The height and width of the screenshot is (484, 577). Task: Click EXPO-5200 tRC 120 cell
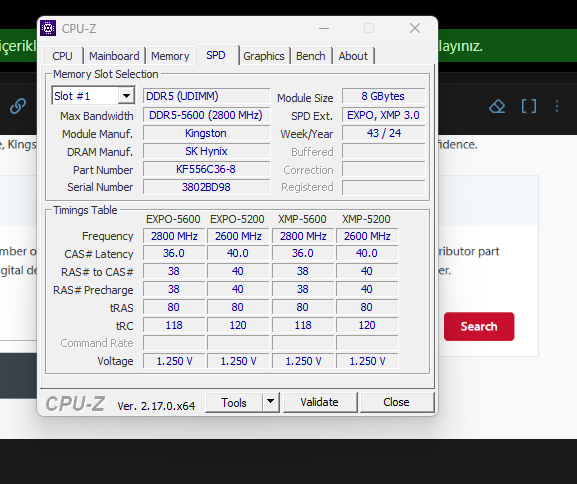(238, 325)
